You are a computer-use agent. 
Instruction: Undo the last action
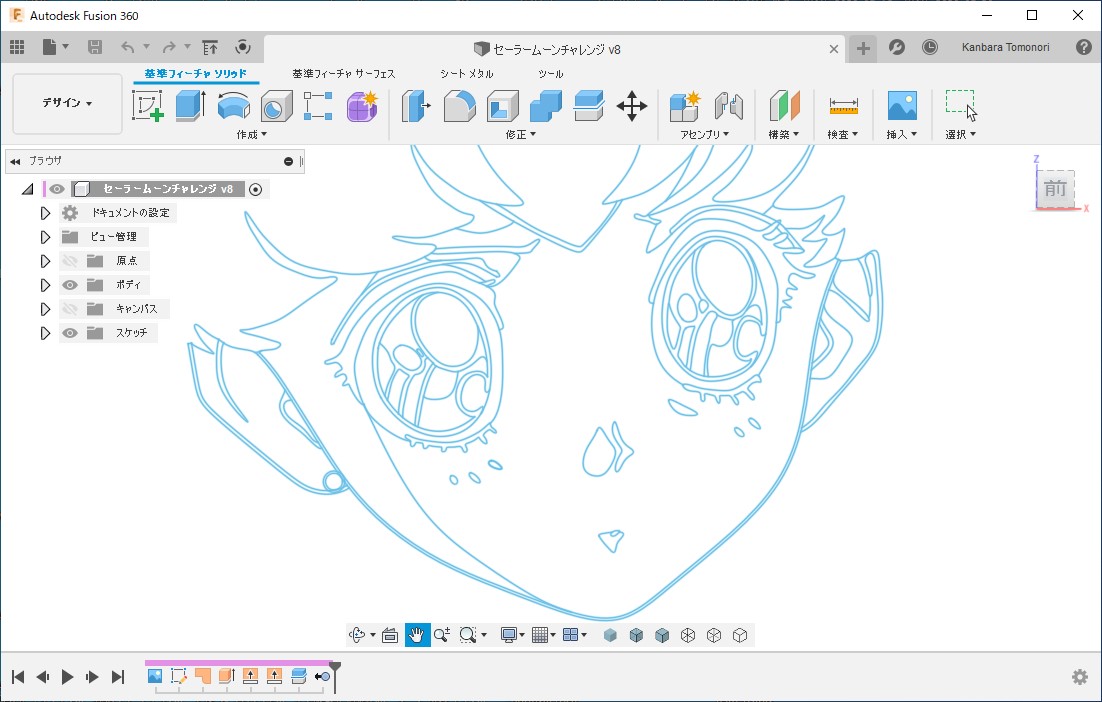click(127, 47)
